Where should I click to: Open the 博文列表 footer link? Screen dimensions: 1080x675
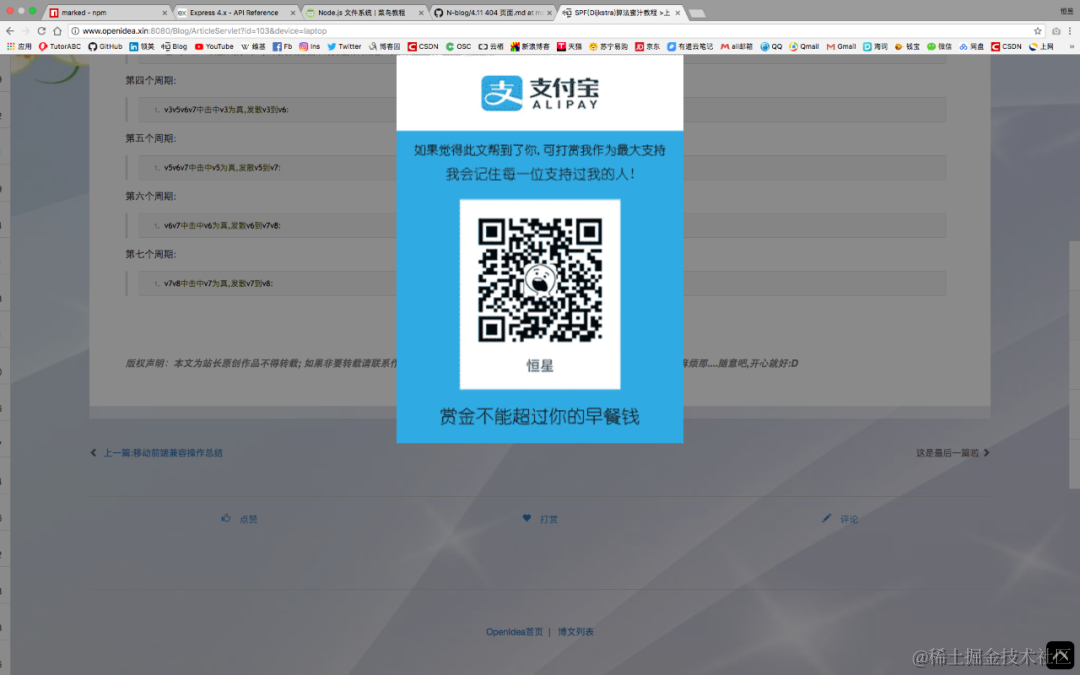click(x=576, y=632)
